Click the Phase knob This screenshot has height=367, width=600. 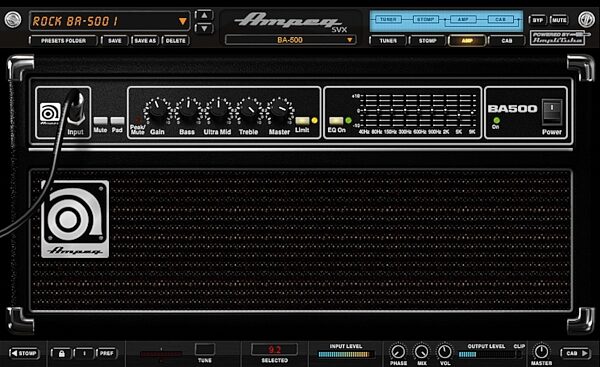click(x=398, y=352)
